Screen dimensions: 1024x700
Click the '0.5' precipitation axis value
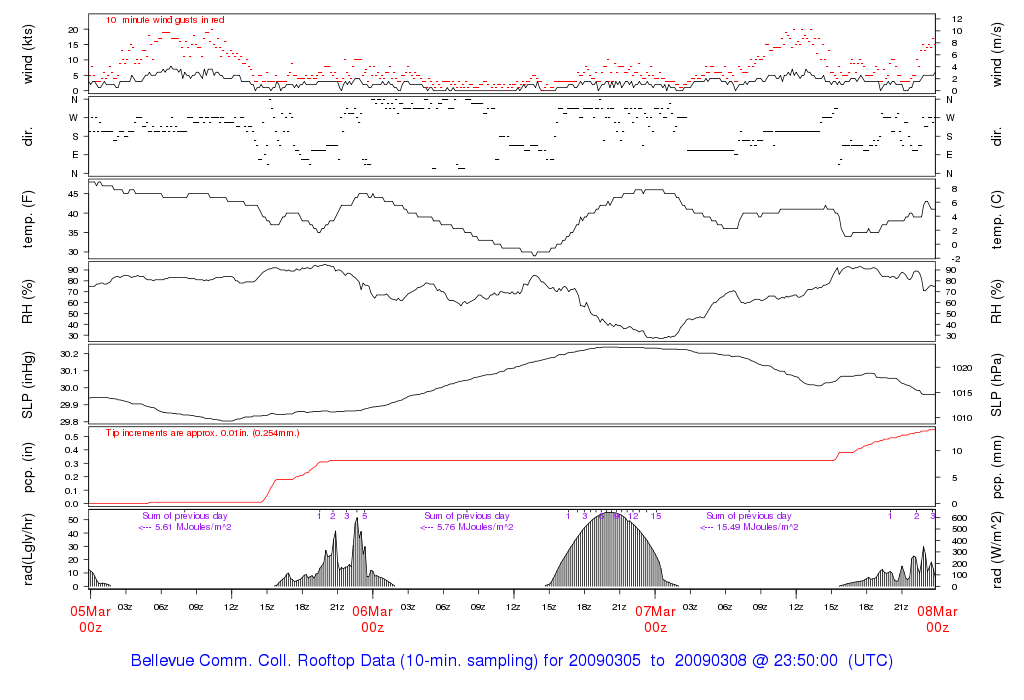[72, 436]
